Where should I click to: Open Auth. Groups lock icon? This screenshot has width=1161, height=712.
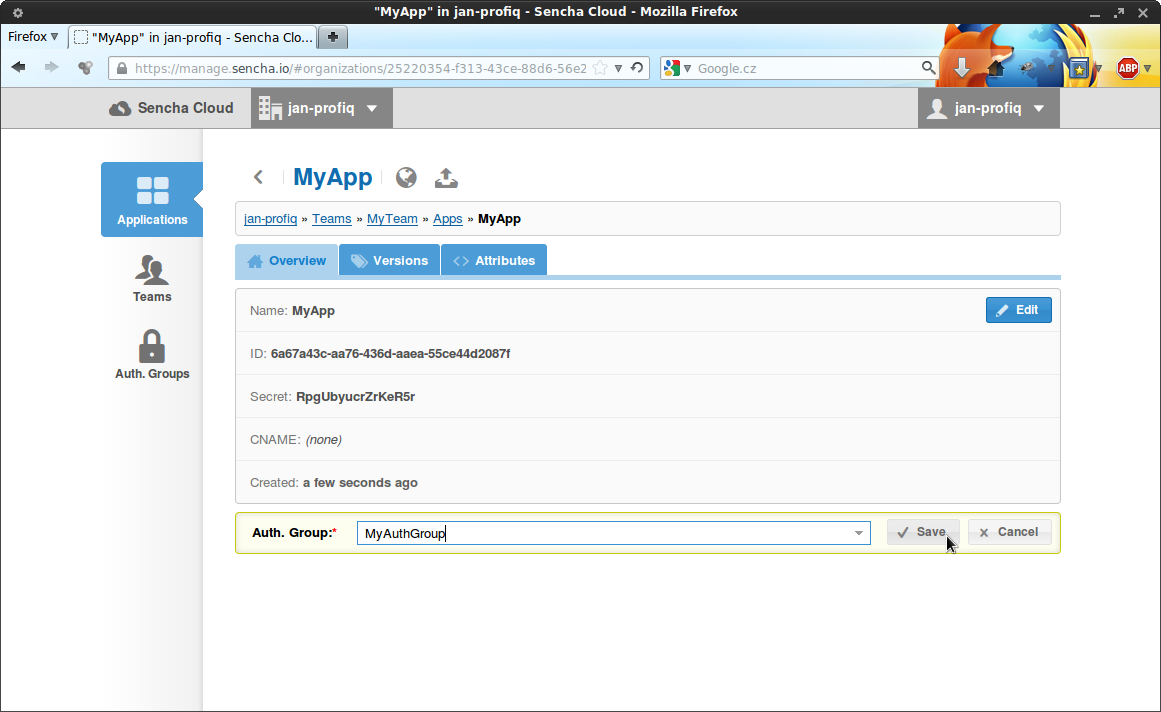152,347
